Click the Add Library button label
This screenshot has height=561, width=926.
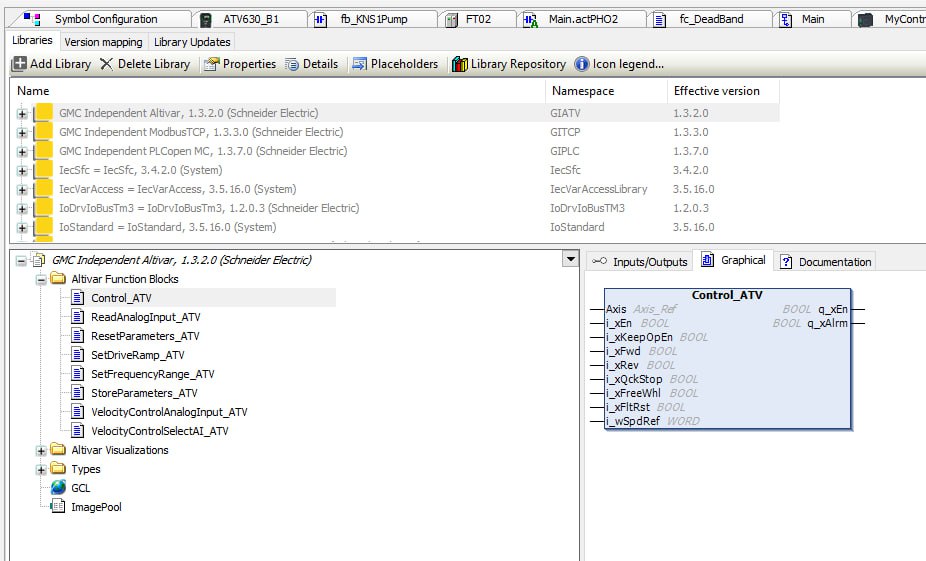tap(60, 64)
